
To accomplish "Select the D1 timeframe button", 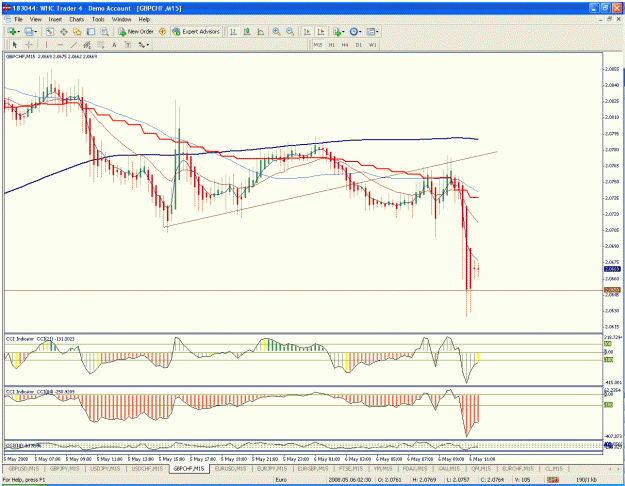I will pyautogui.click(x=359, y=45).
